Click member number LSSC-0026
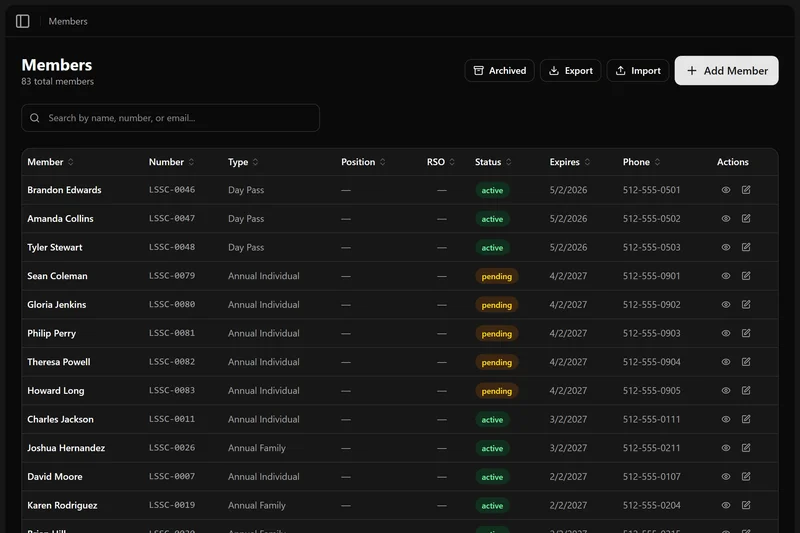The image size is (800, 533). [172, 448]
